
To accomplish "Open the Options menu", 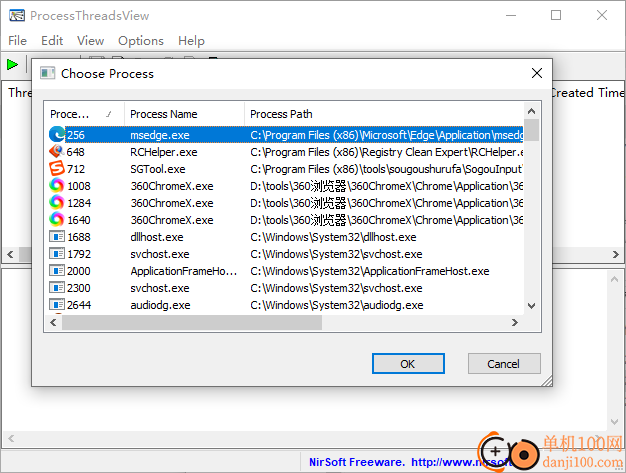I will [x=141, y=41].
